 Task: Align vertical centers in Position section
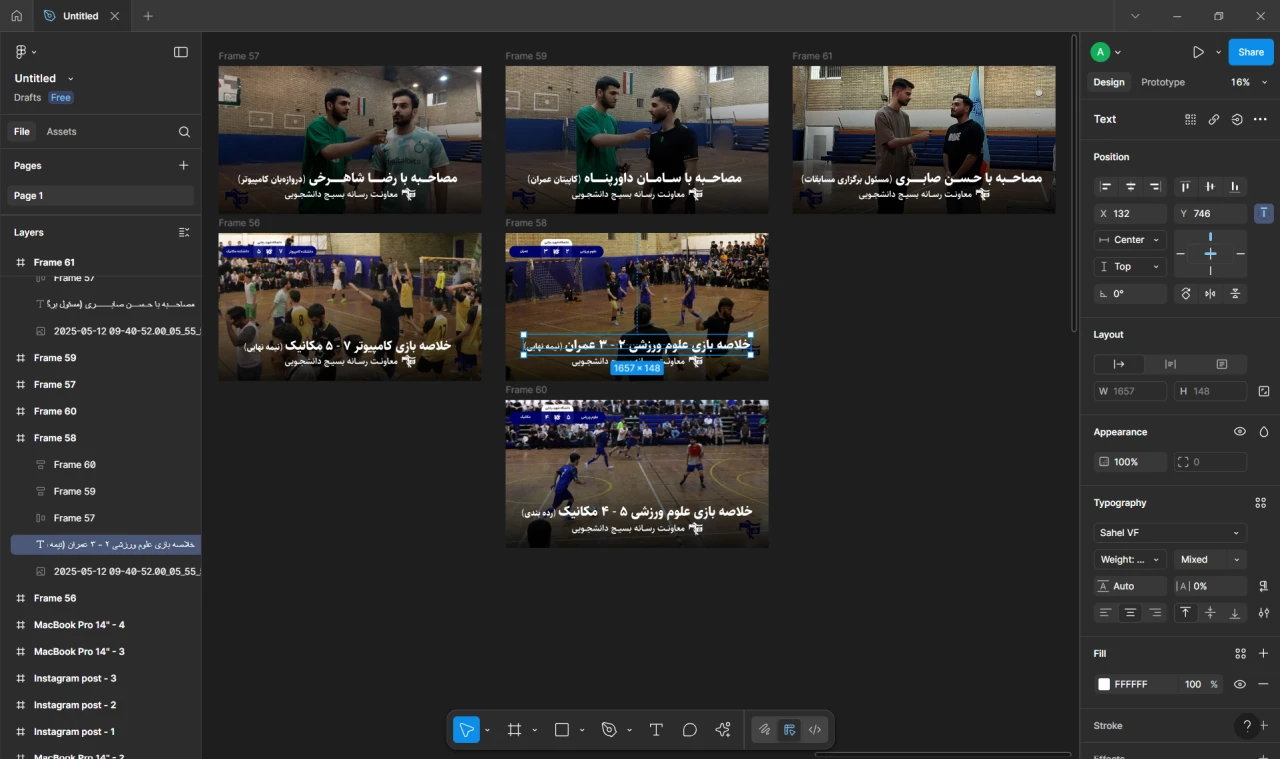click(1211, 187)
